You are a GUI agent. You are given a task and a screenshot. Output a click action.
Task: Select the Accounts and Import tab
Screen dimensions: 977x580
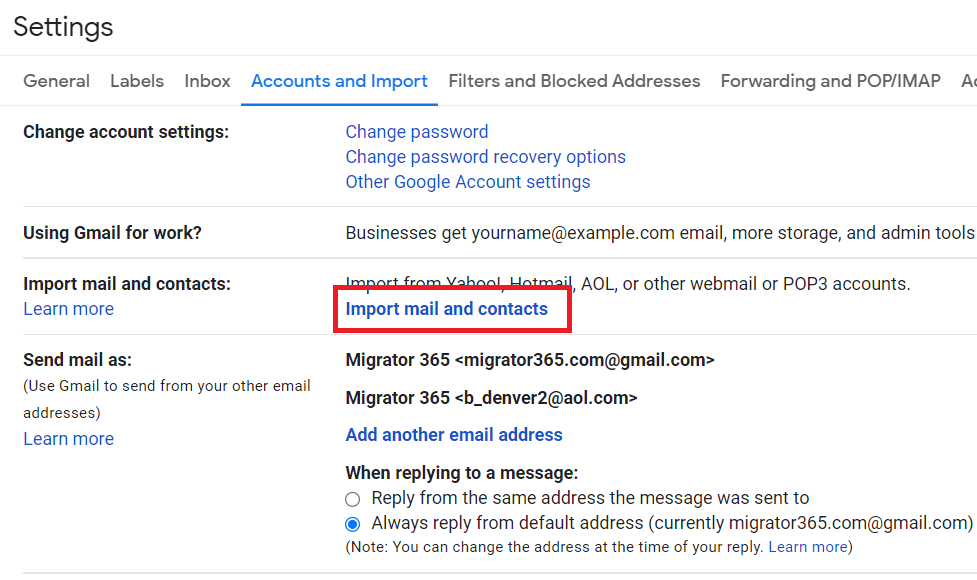339,81
